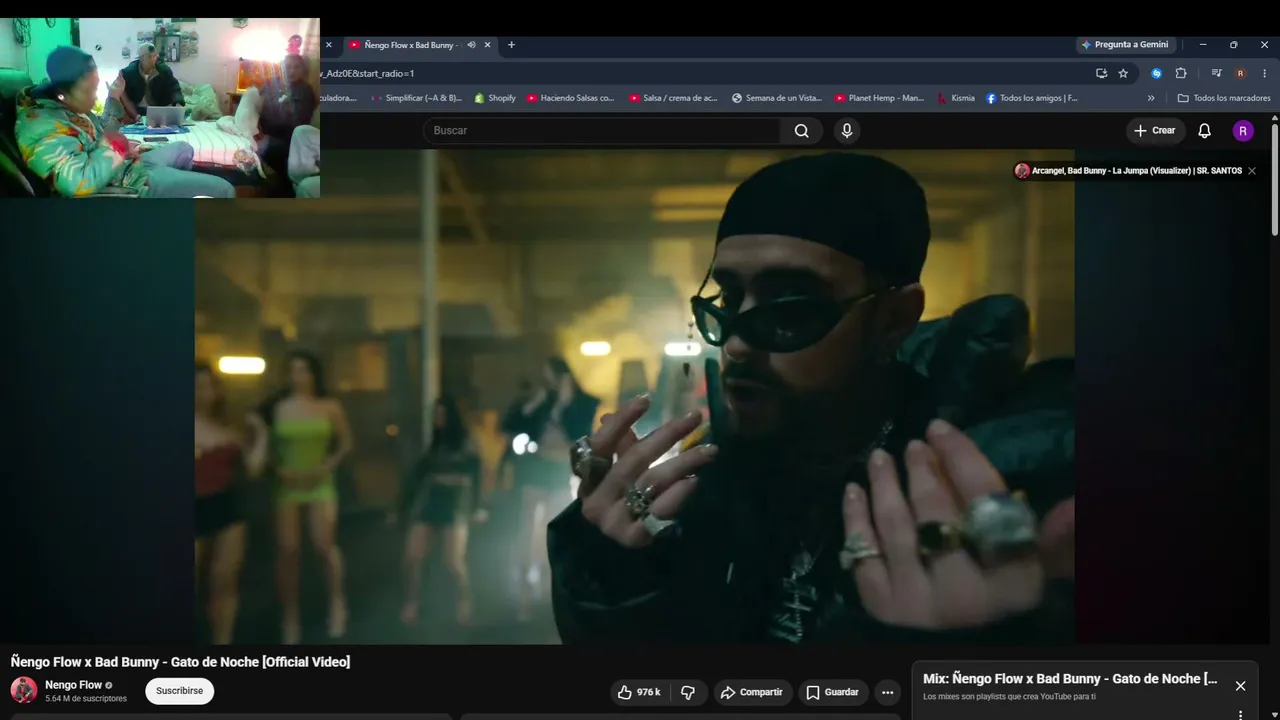This screenshot has width=1280, height=720.
Task: Open the Kismia bookmark
Action: click(x=956, y=98)
